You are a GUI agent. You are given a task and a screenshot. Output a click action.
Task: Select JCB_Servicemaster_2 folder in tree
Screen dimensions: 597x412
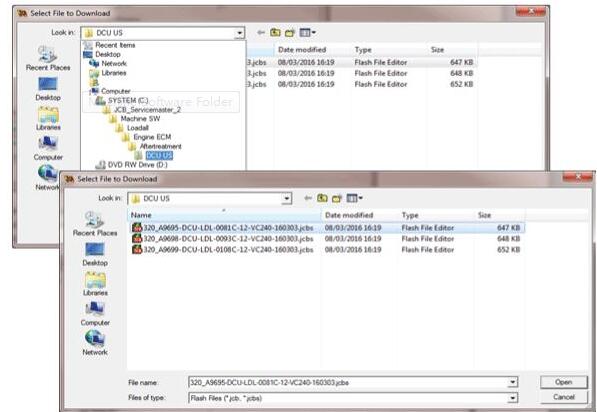tap(147, 110)
